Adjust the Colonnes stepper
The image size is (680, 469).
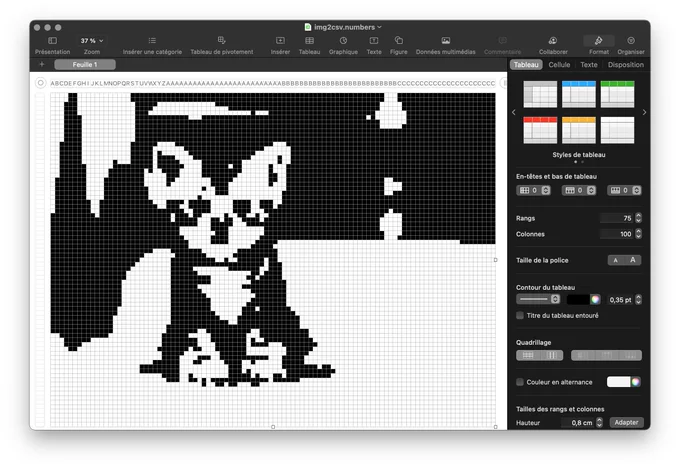pos(638,234)
